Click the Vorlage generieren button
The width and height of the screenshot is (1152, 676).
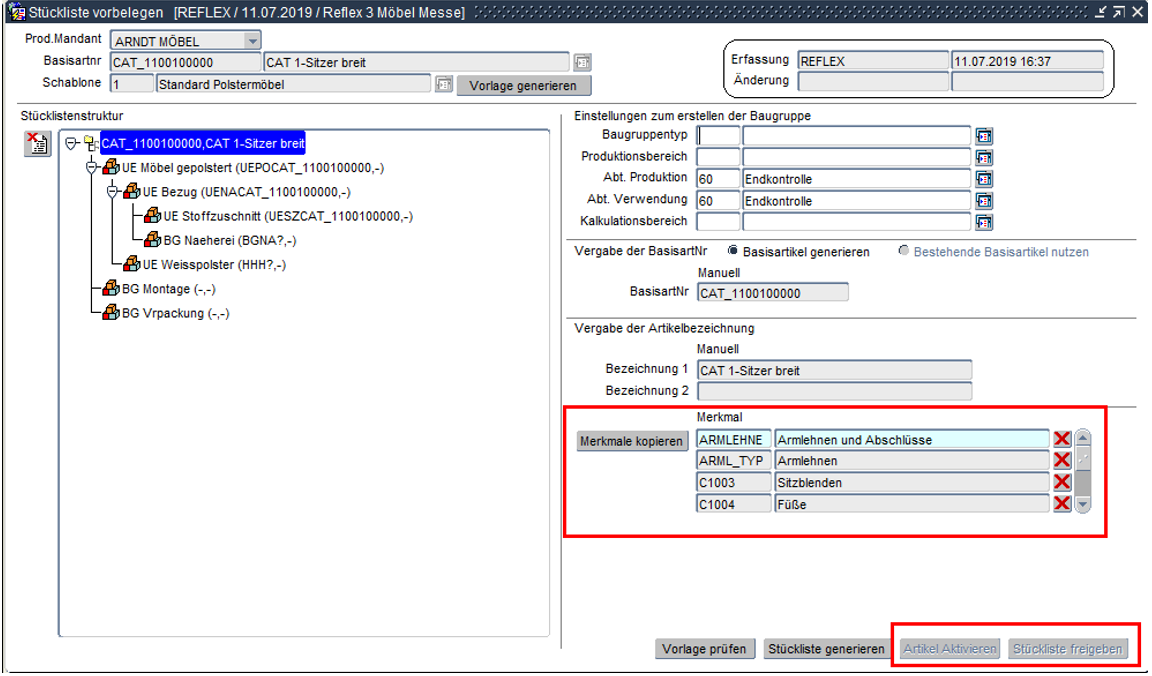[524, 86]
